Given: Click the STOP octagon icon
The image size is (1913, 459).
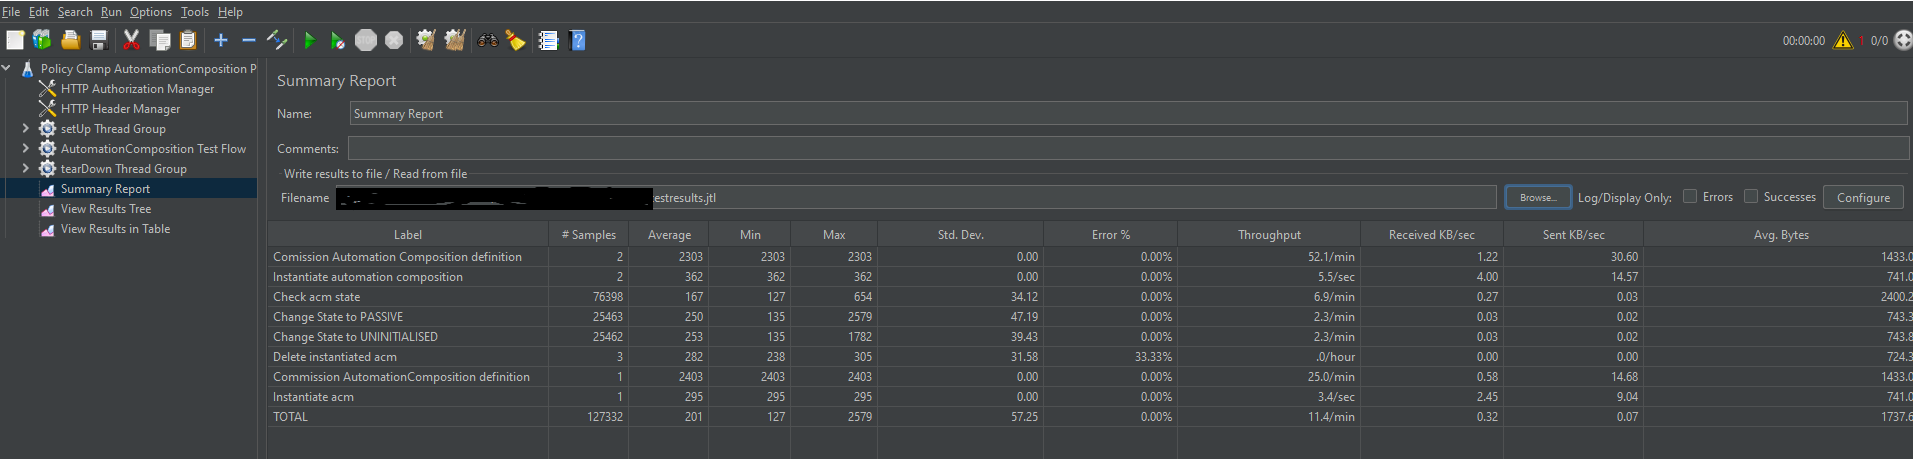Looking at the screenshot, I should (366, 40).
